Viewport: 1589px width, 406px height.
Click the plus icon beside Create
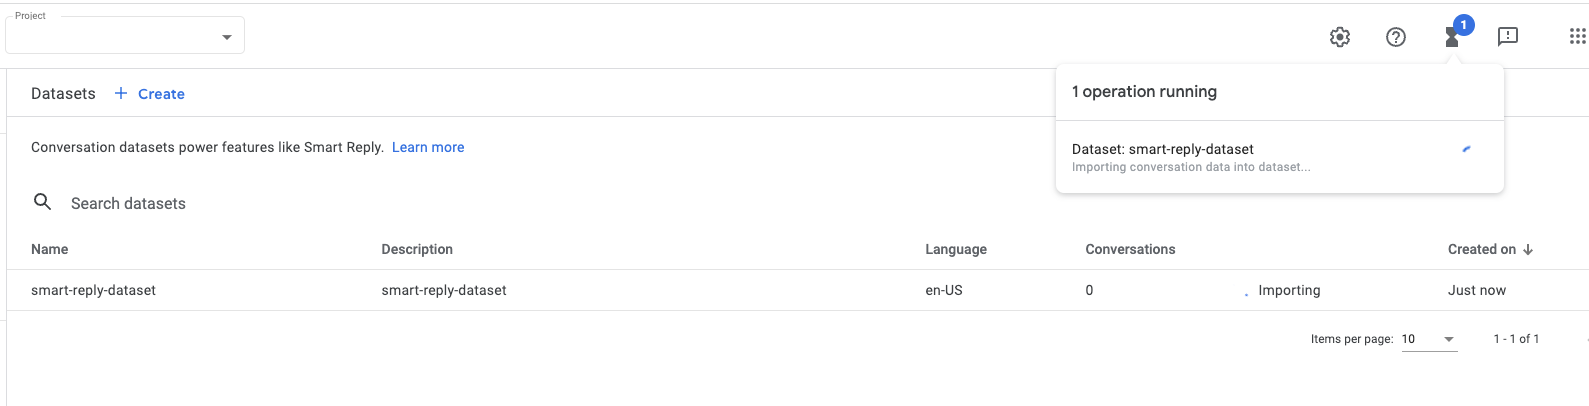point(121,93)
